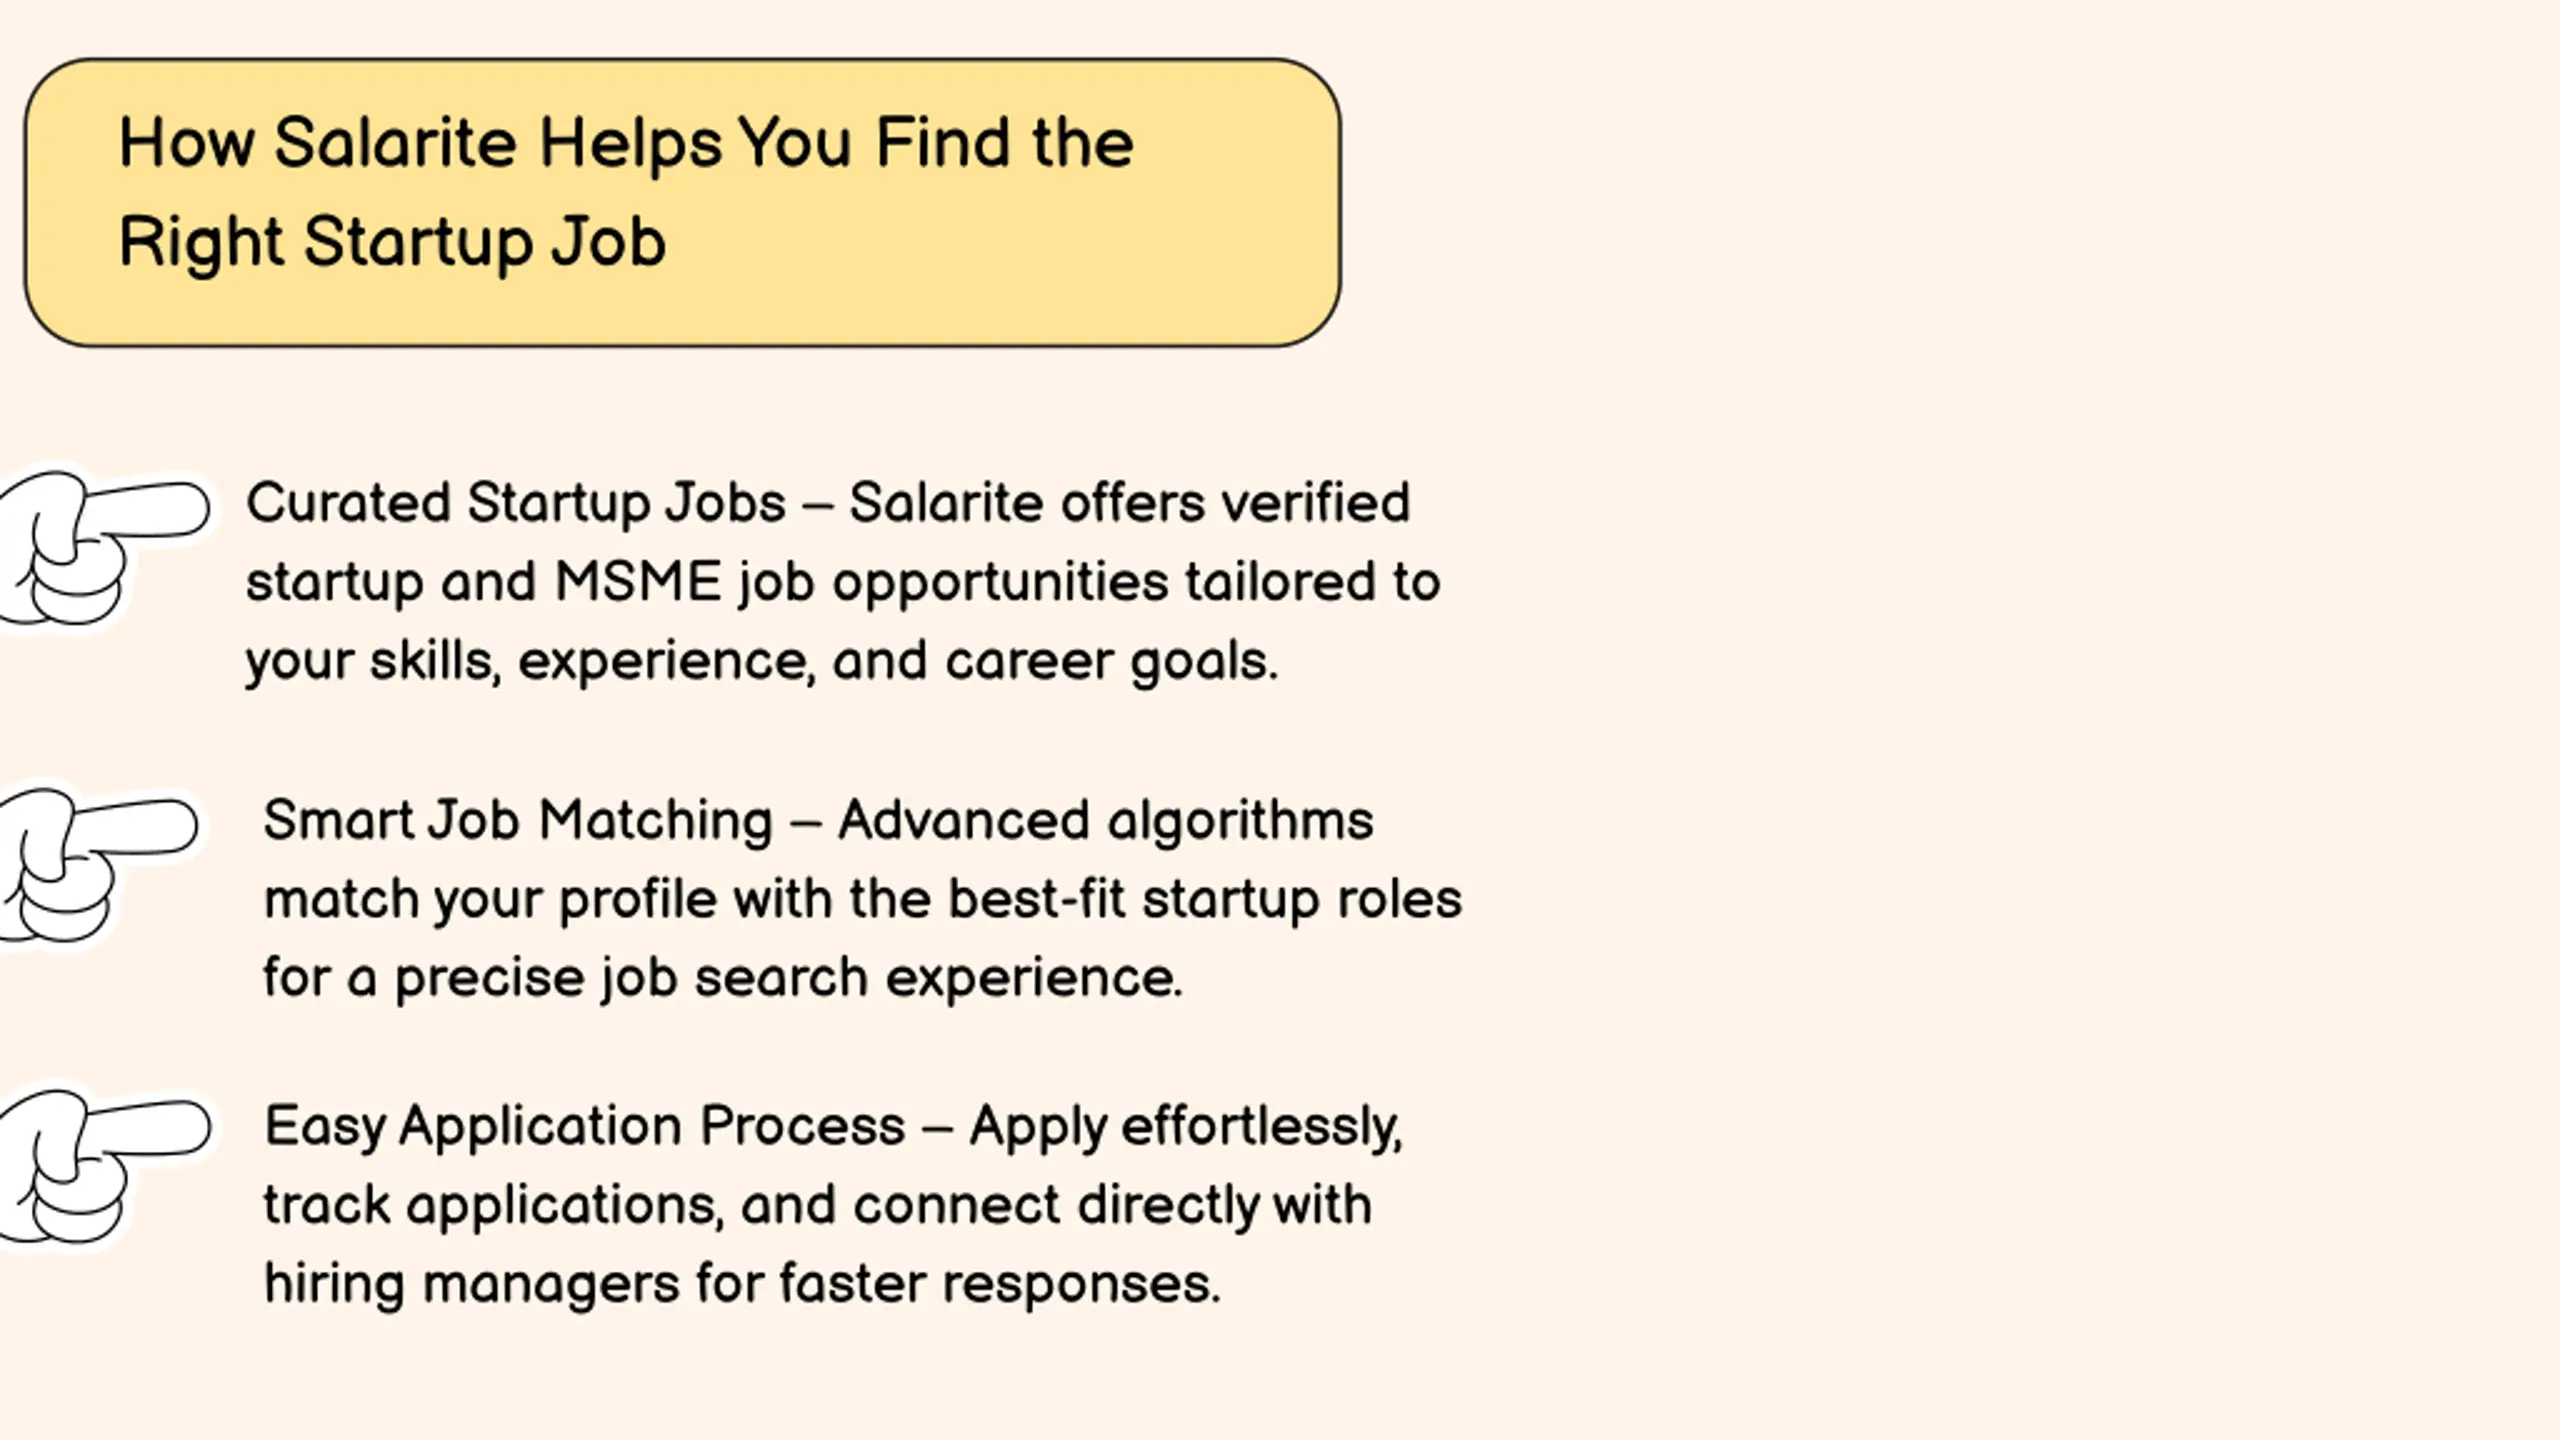The image size is (2560, 1440).
Task: Click the pointing hand beside Smart Job Matching
Action: [98, 867]
